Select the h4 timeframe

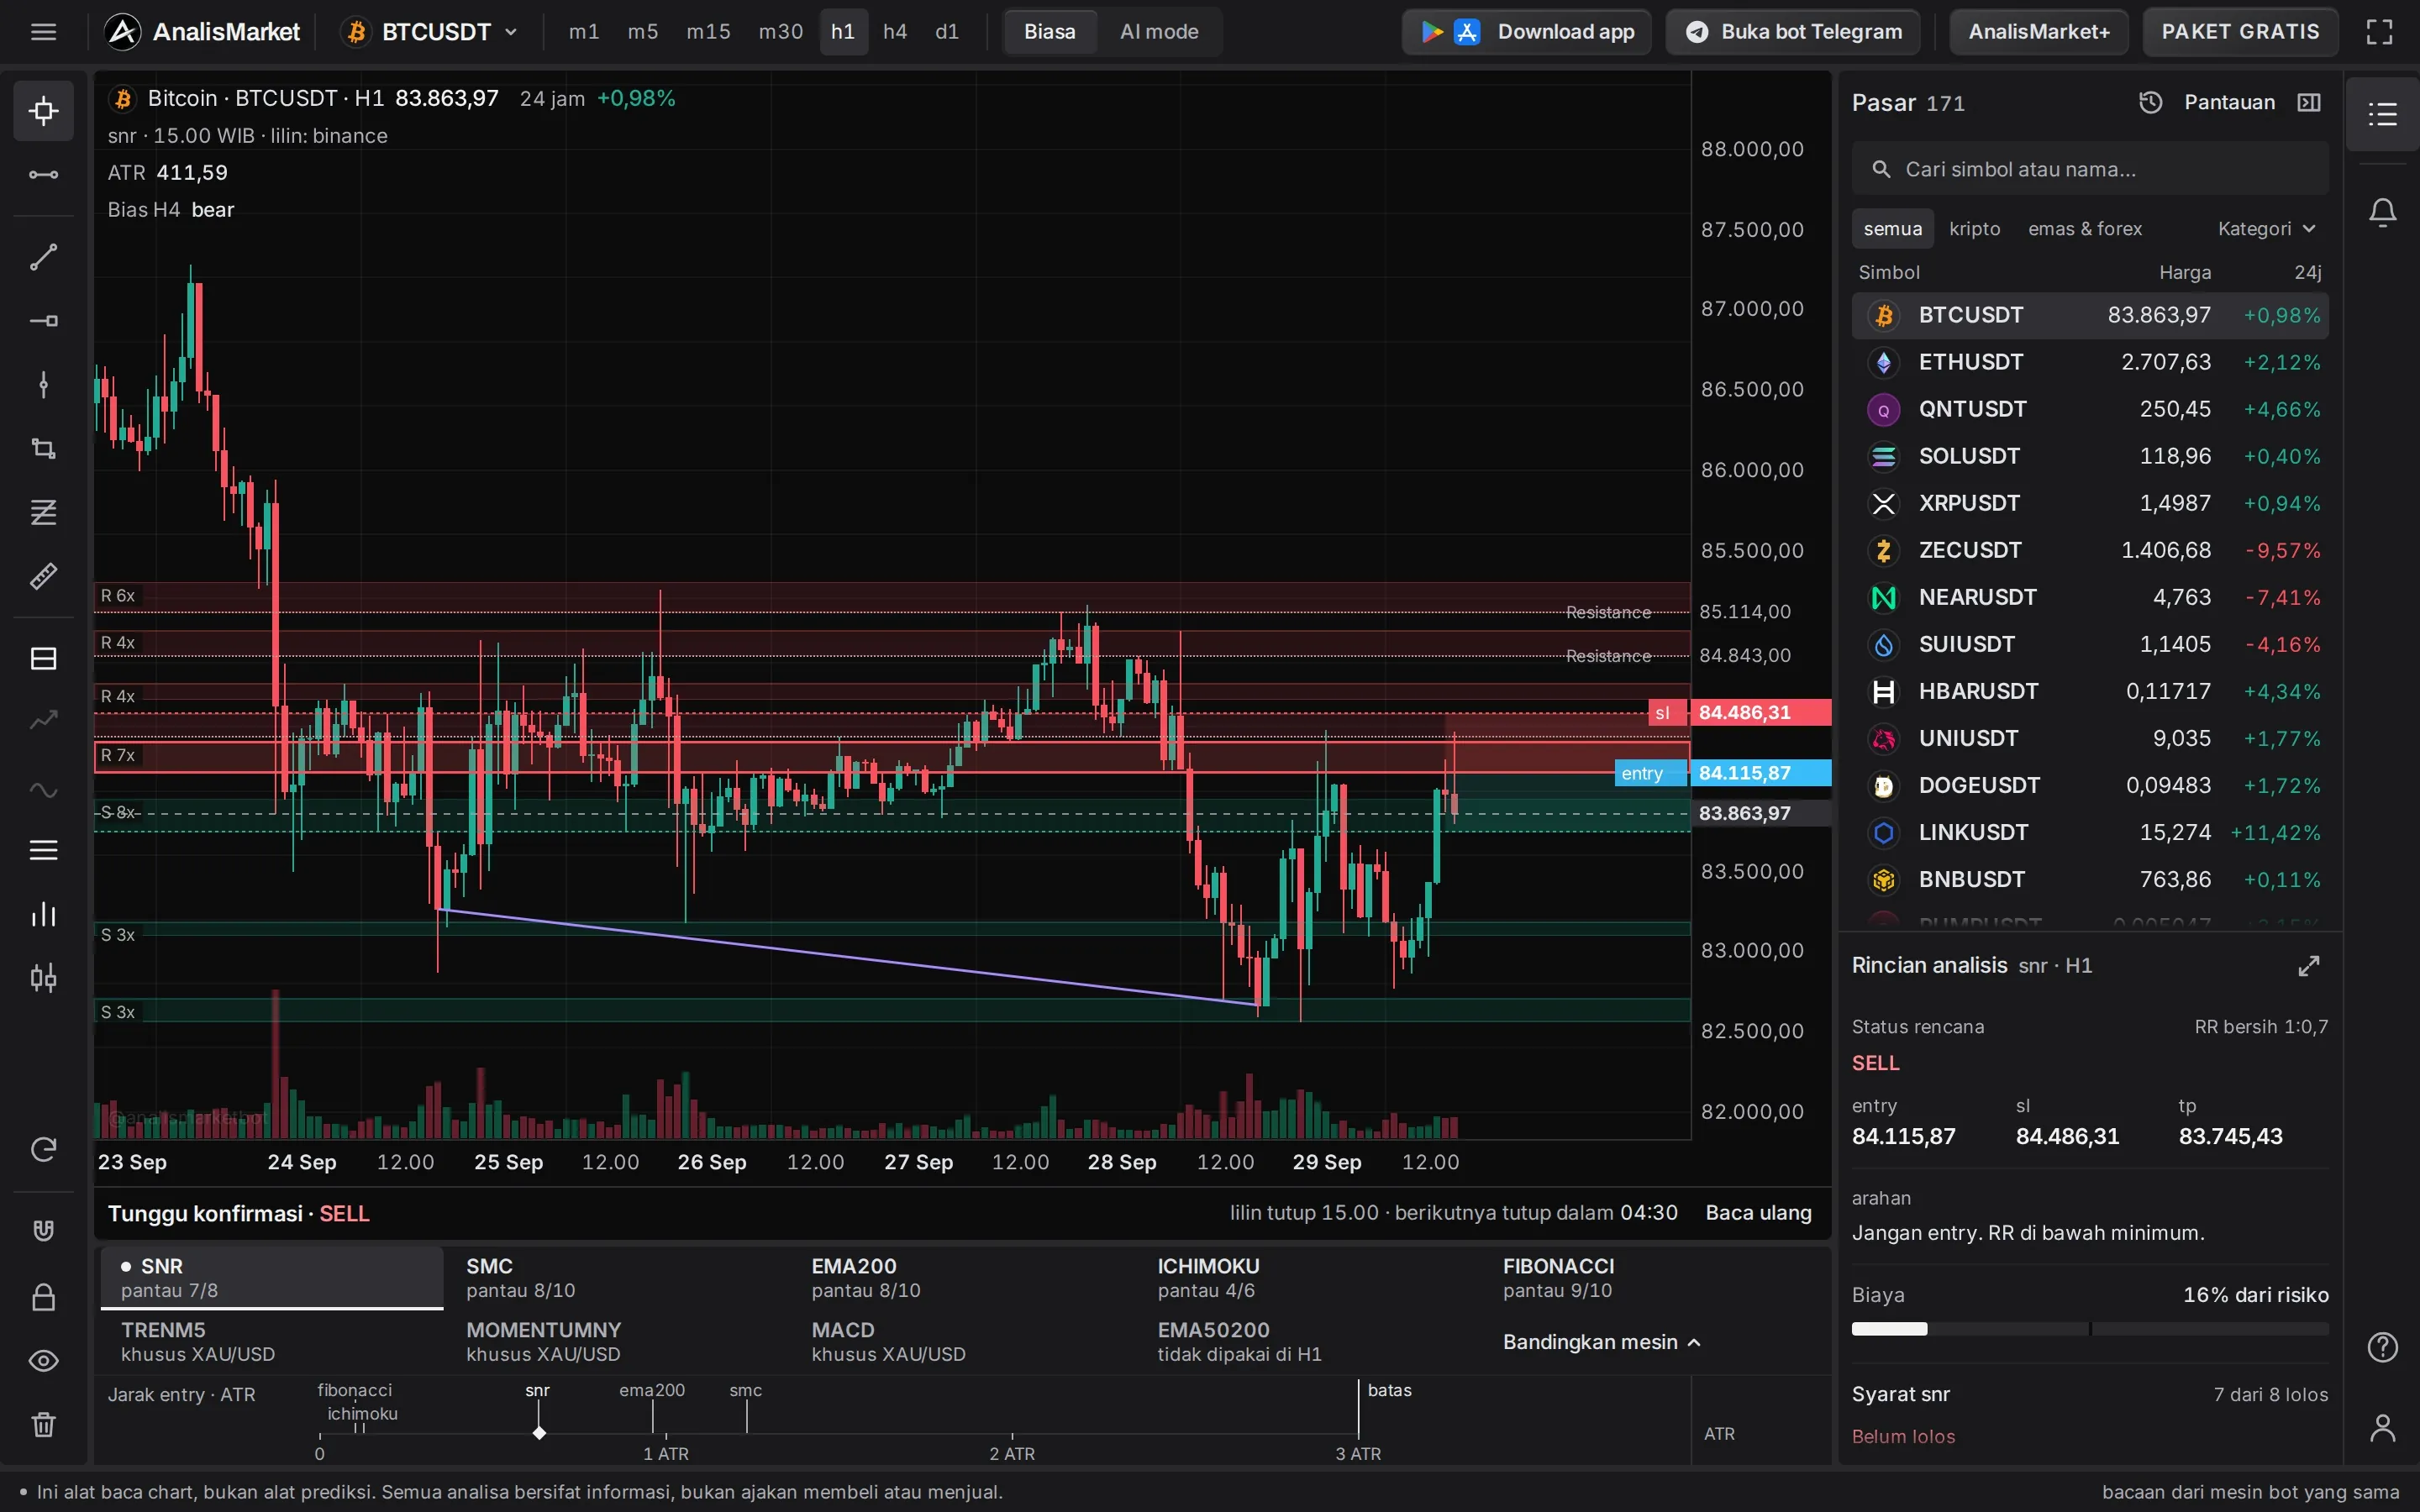[895, 32]
